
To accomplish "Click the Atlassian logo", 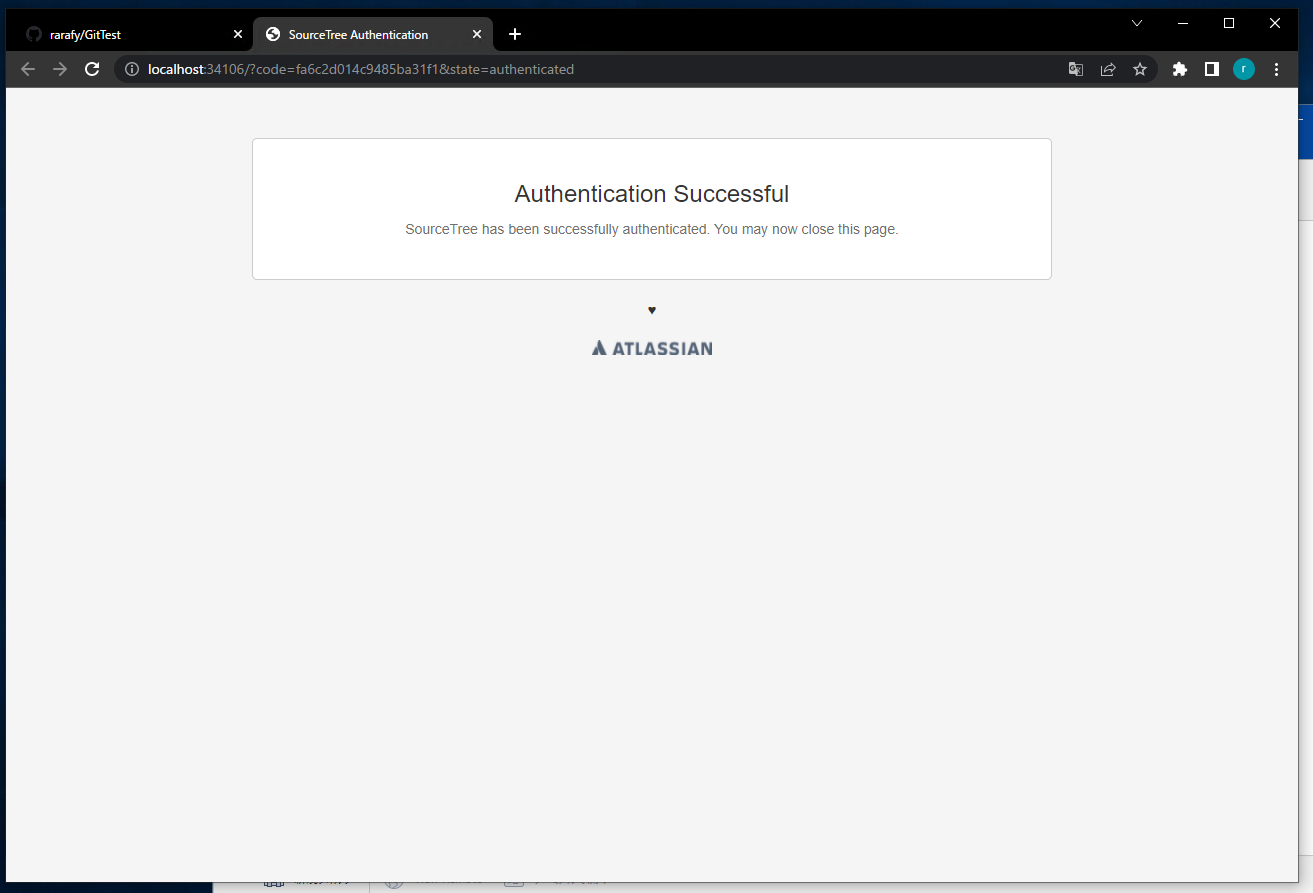I will (652, 348).
